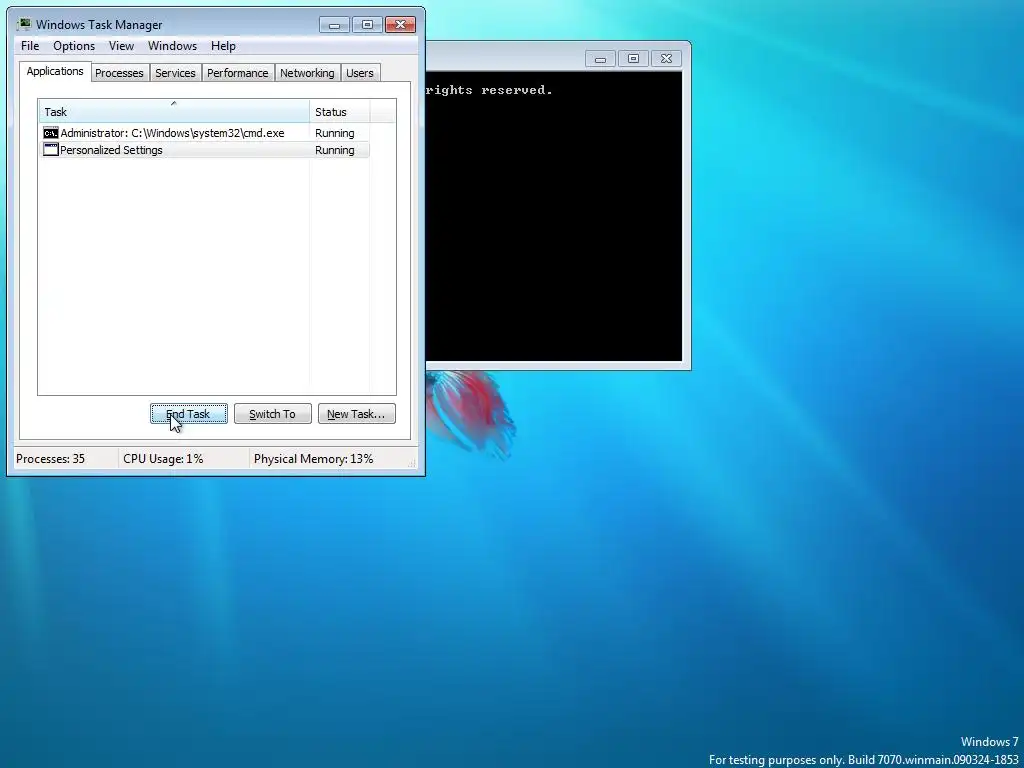Switch to the Performance tab
The height and width of the screenshot is (768, 1024).
(238, 73)
